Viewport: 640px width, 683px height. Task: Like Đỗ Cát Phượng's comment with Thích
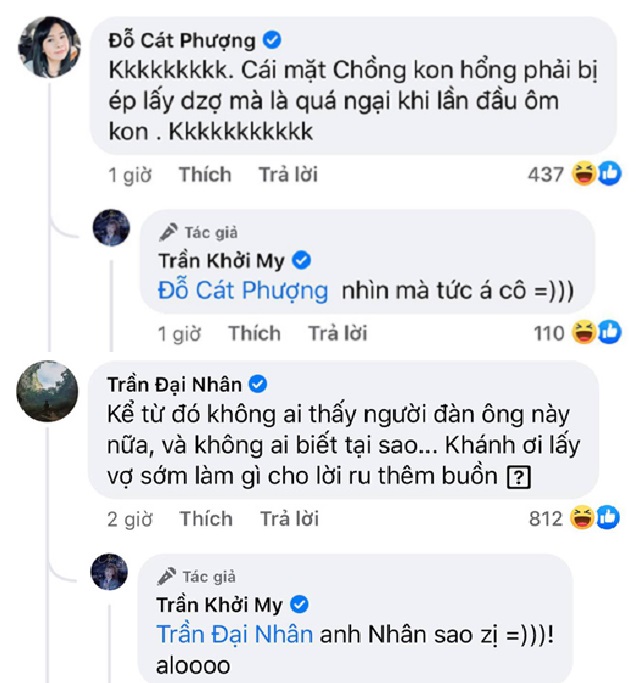pyautogui.click(x=205, y=175)
